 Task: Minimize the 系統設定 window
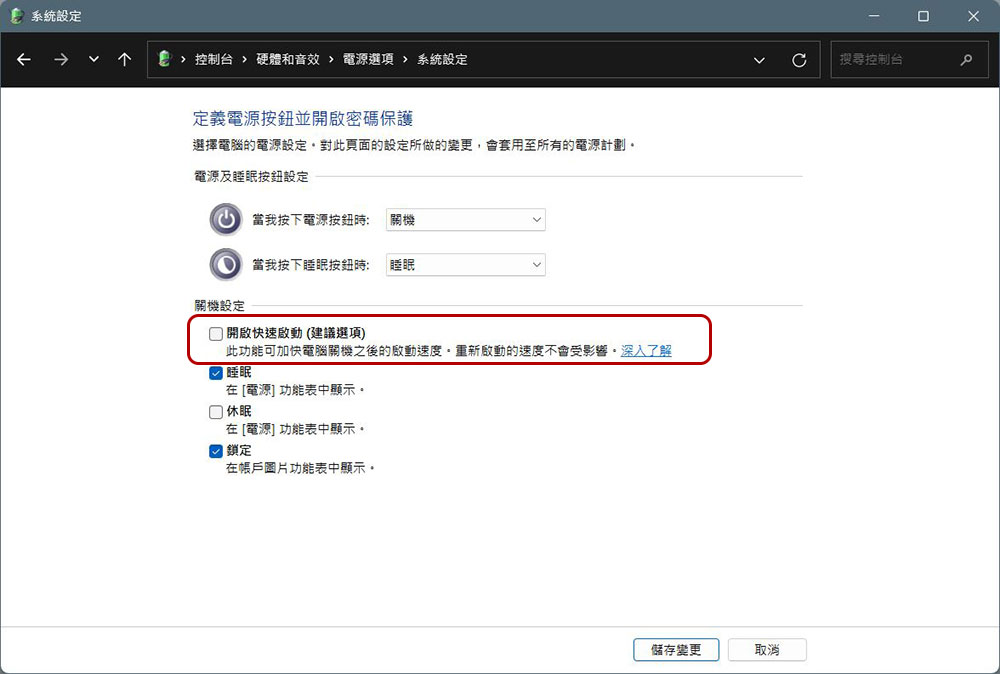tap(874, 16)
